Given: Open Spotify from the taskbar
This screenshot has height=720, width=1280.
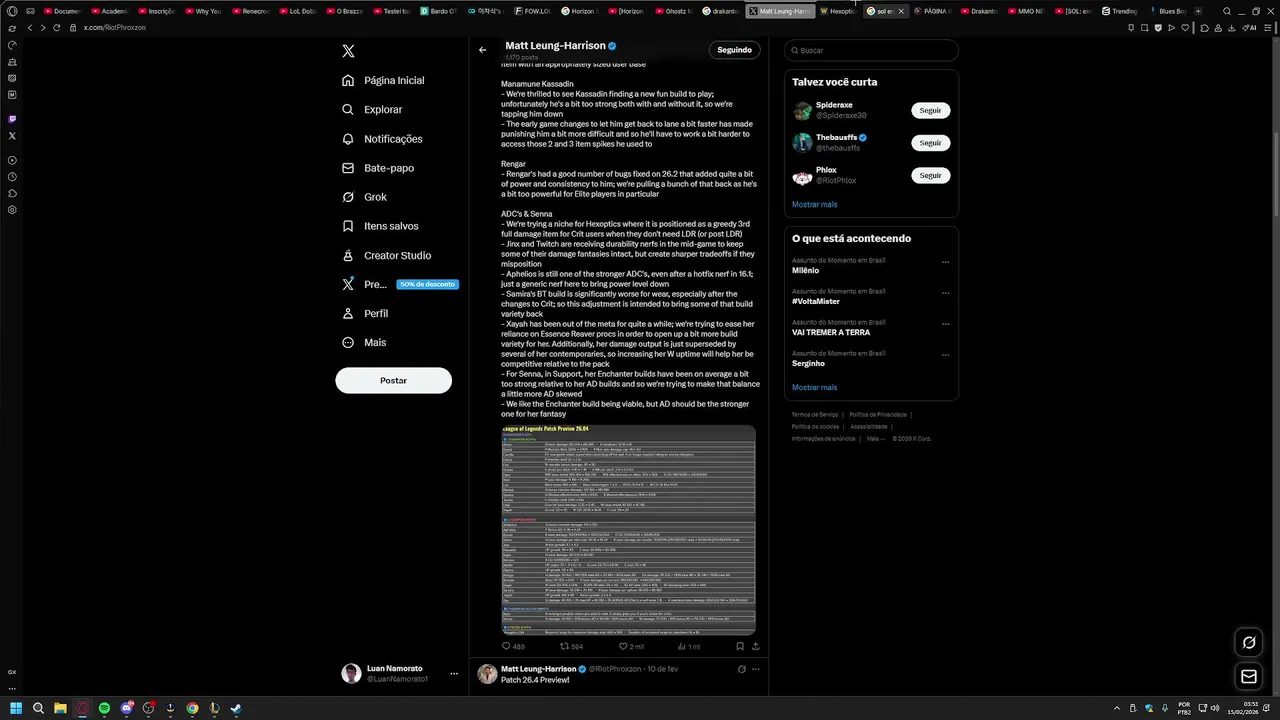Looking at the screenshot, I should click(x=104, y=708).
